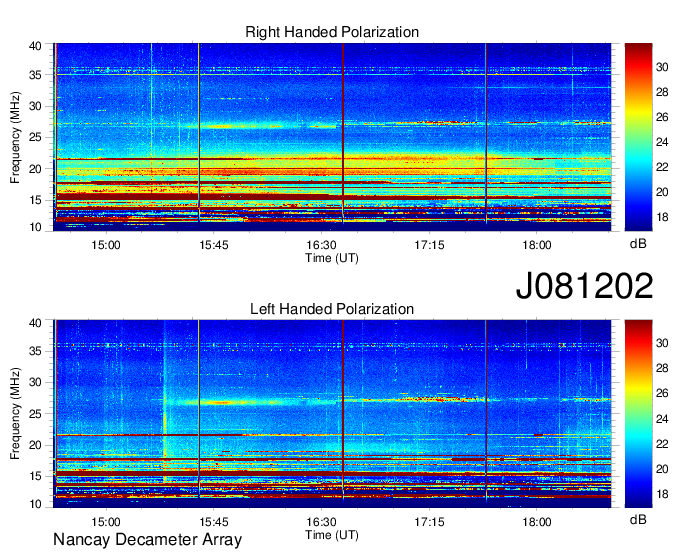This screenshot has width=680, height=552.
Task: Click the right-handed polarization spectrogram image
Action: point(332,137)
